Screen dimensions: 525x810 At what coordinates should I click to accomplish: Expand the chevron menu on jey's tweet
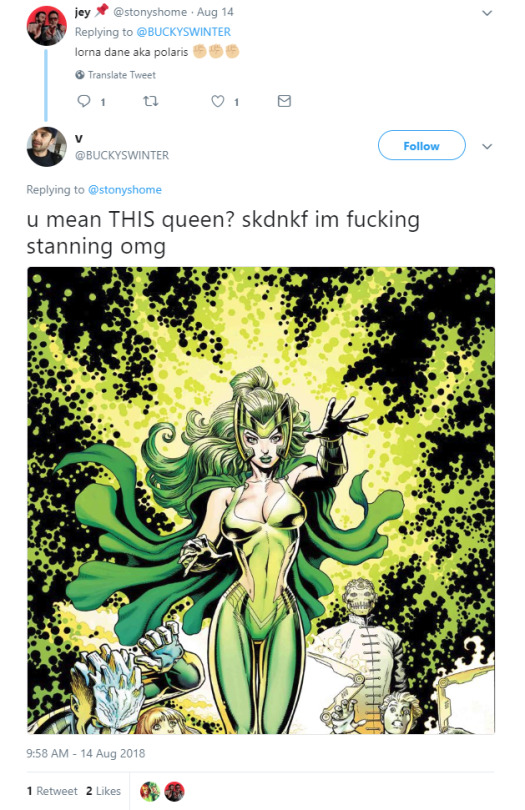486,13
